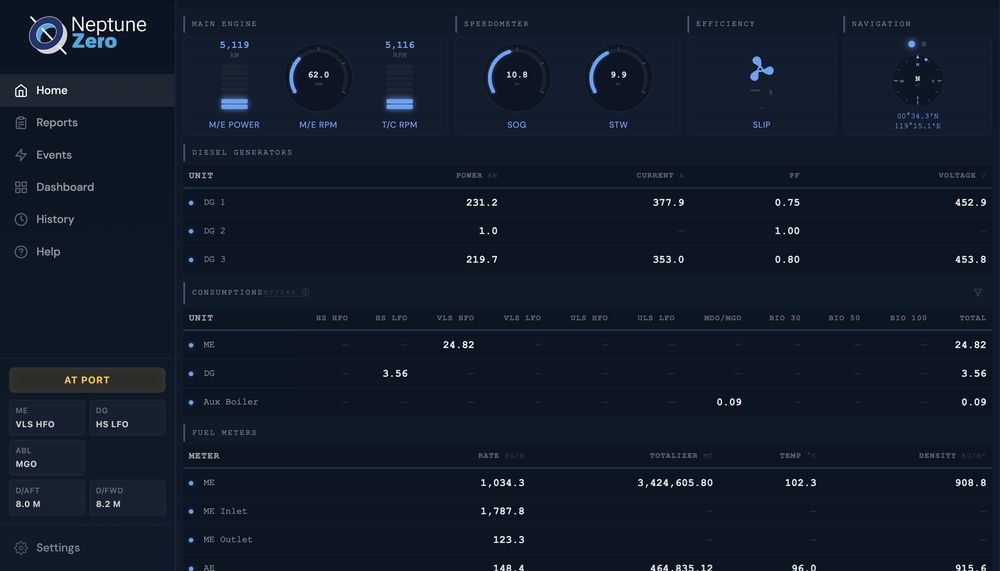Click the ME VLS HFO fuel tile
1000x571 pixels.
[x=47, y=418]
